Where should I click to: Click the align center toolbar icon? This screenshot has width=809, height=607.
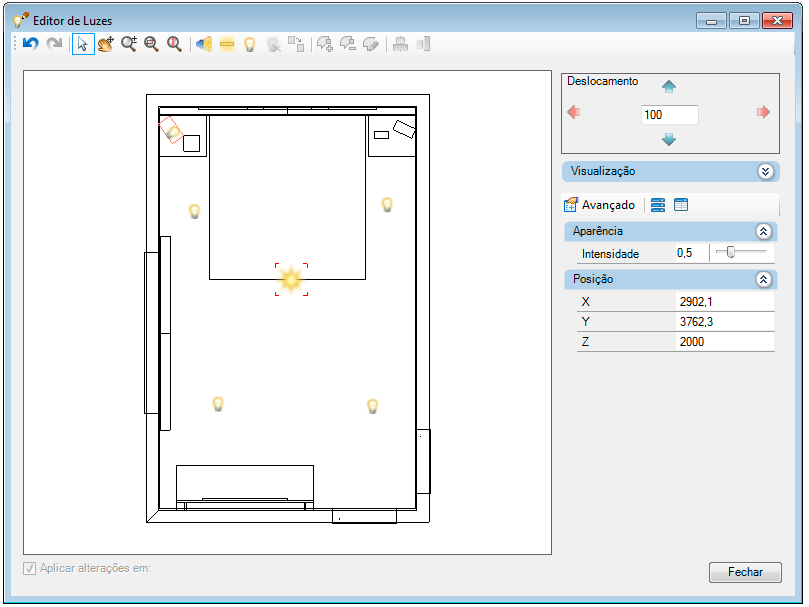(x=400, y=44)
